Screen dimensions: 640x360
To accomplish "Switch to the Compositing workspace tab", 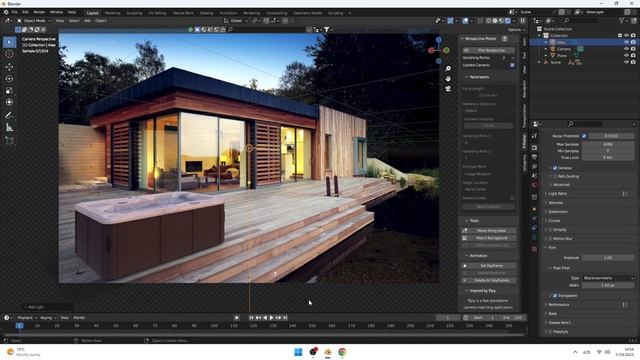I will pos(276,13).
